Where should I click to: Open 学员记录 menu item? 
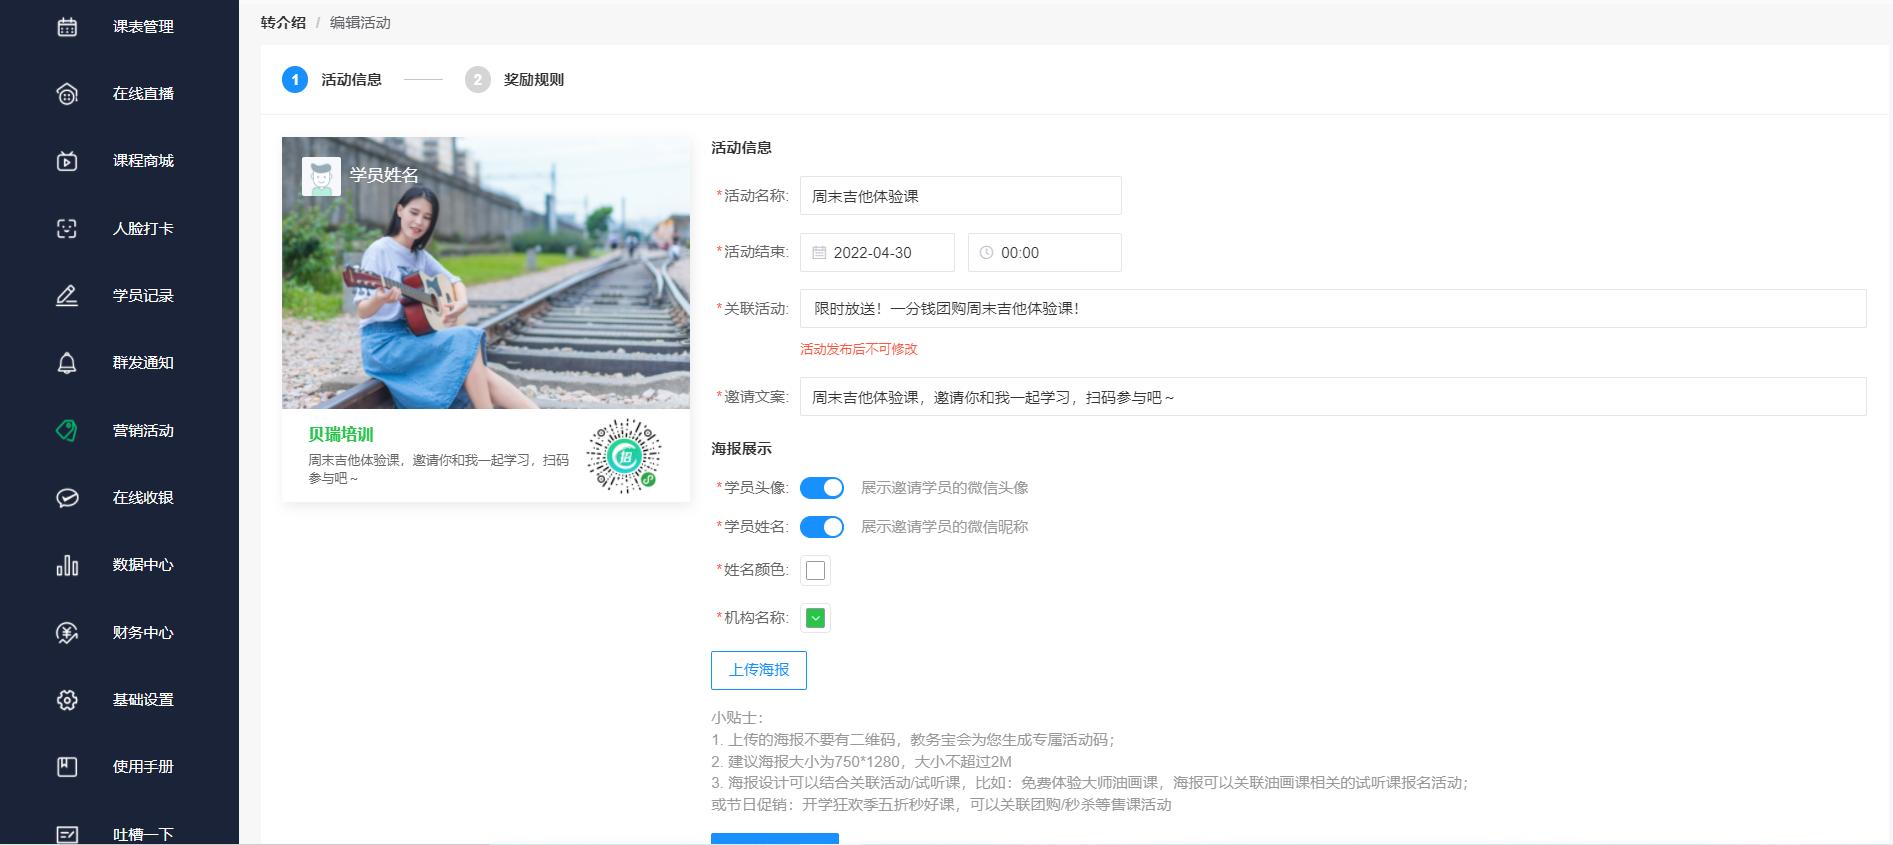(x=143, y=296)
